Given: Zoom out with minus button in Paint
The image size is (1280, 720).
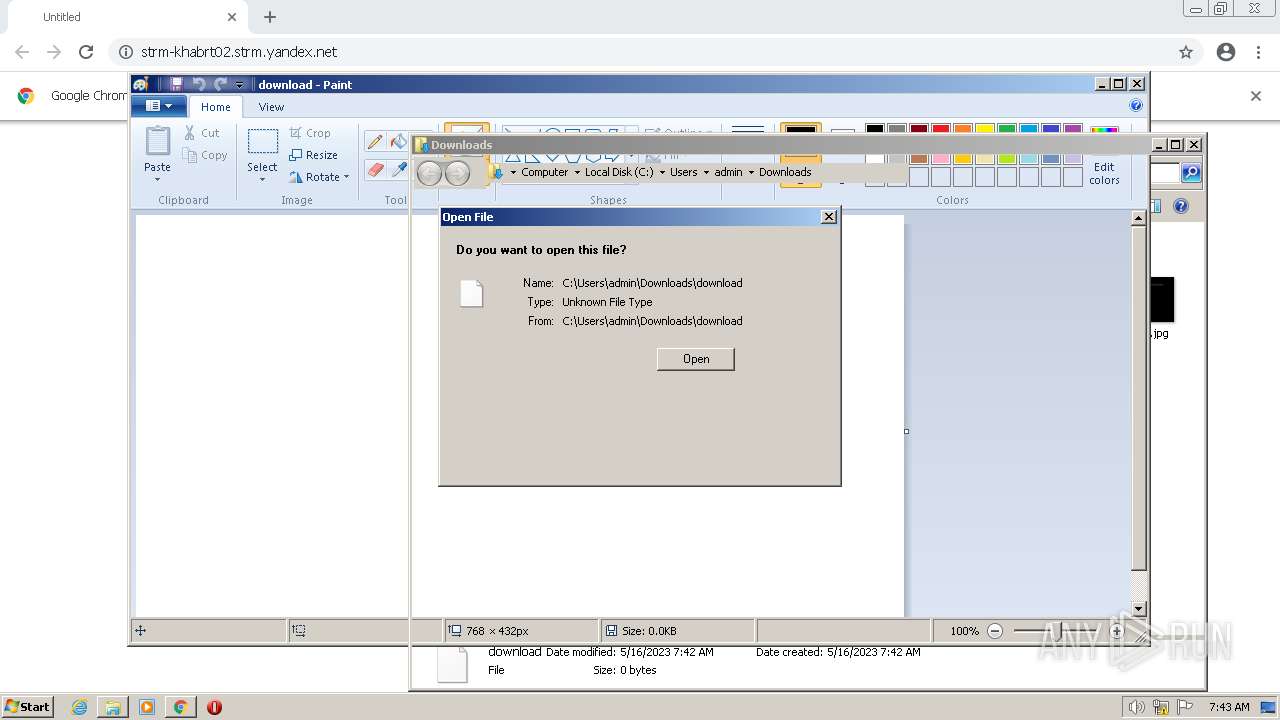Looking at the screenshot, I should tap(995, 631).
